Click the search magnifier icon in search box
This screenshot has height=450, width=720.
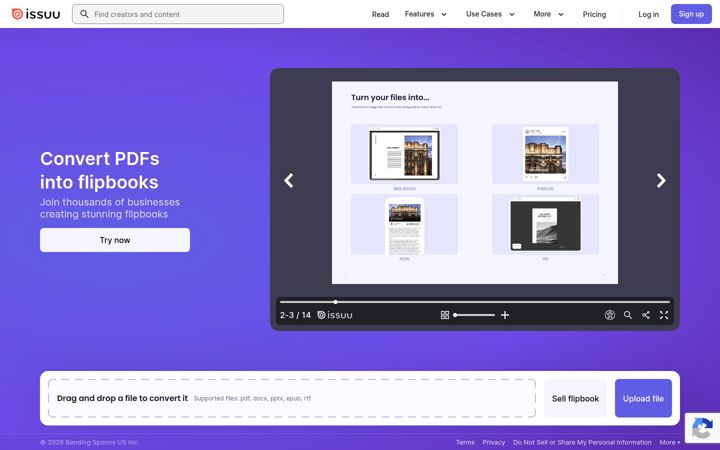pyautogui.click(x=84, y=14)
